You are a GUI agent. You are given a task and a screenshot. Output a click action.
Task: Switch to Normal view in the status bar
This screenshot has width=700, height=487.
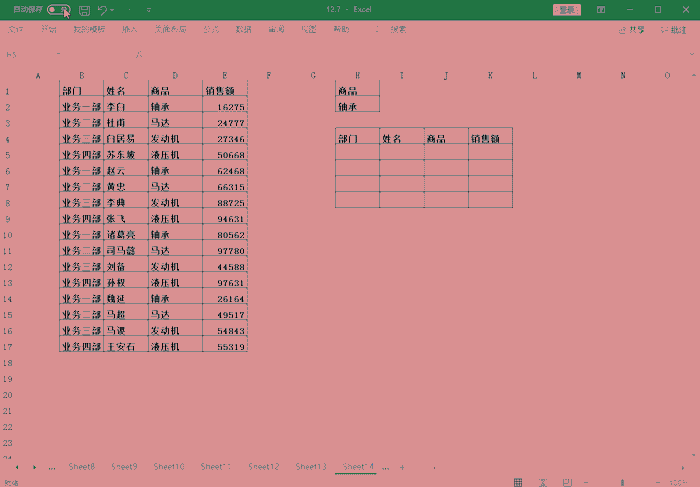point(517,481)
